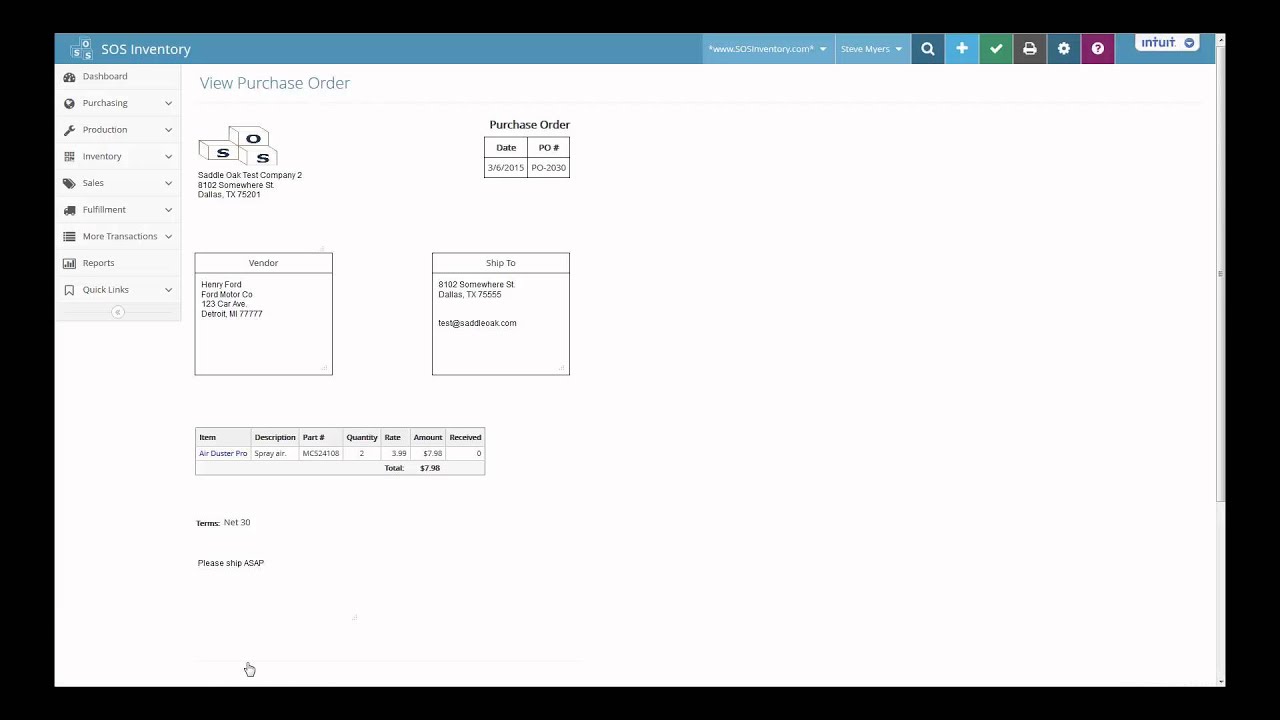Expand the Sales menu chevron

[168, 183]
